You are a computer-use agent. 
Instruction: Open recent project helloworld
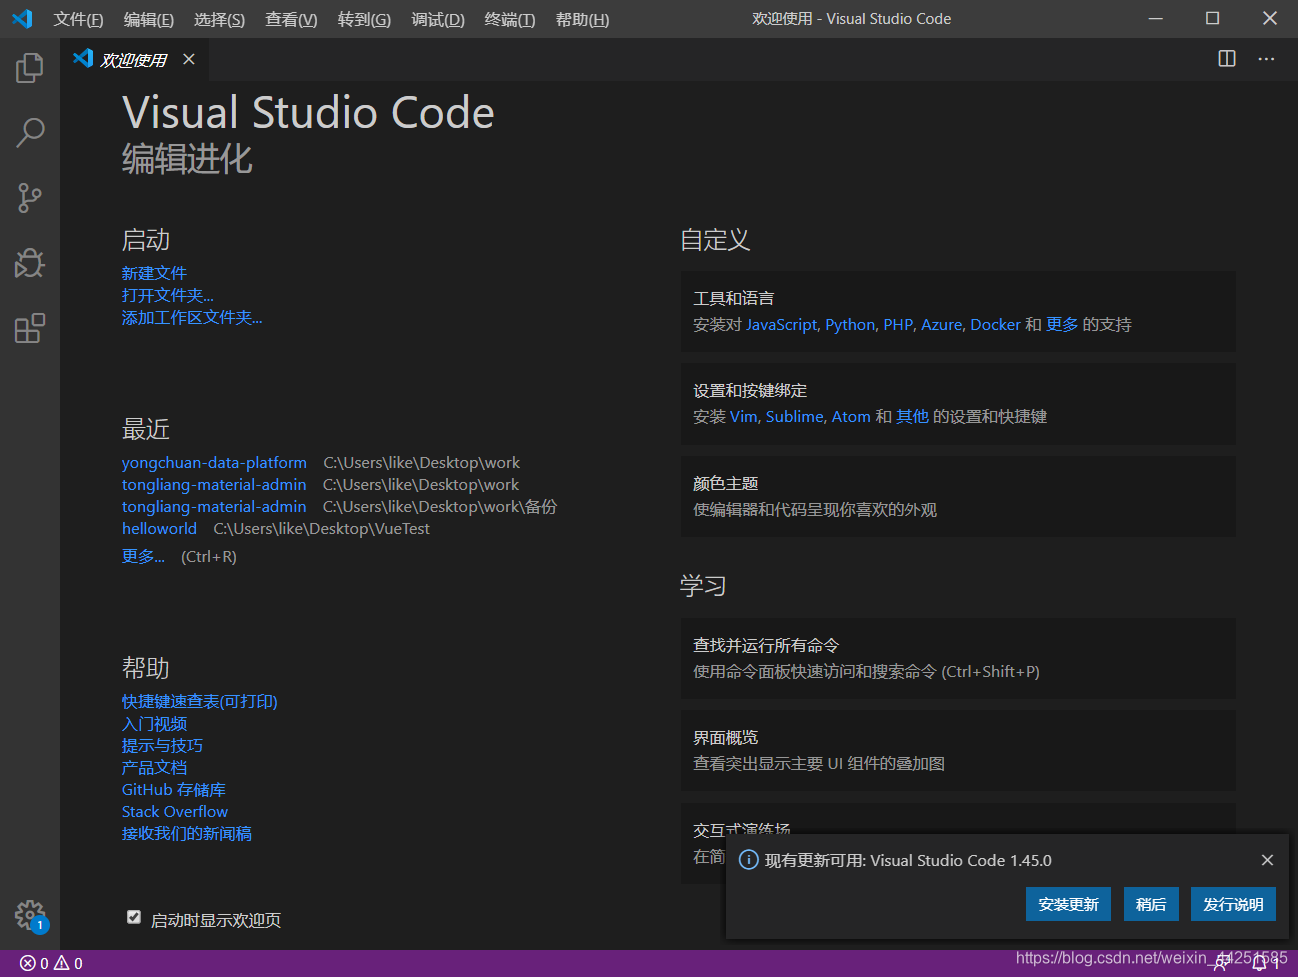point(159,528)
